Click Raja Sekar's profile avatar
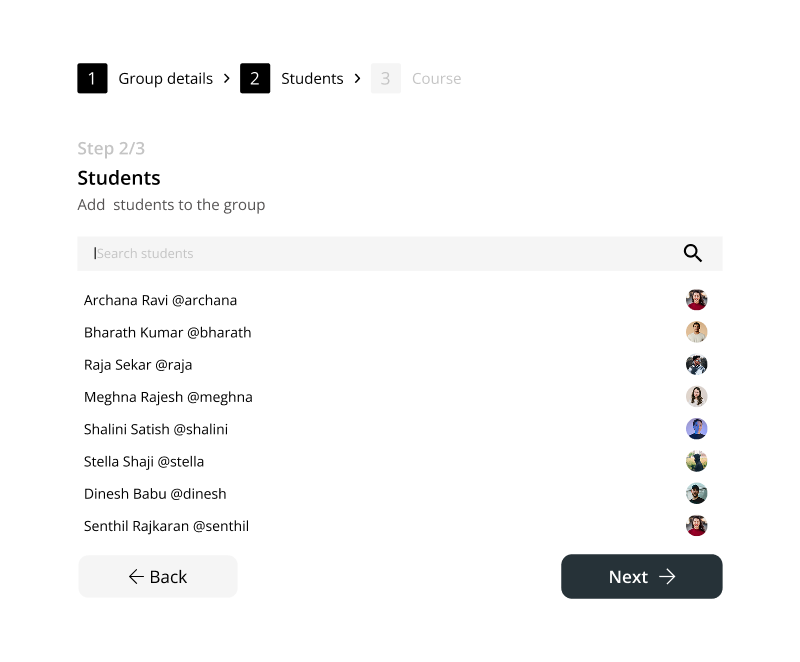Image resolution: width=800 pixels, height=662 pixels. point(697,365)
